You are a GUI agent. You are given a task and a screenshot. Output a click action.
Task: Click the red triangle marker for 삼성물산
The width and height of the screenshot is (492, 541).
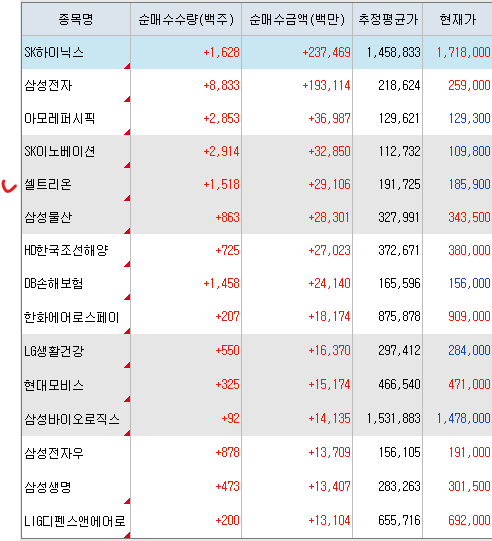click(127, 231)
